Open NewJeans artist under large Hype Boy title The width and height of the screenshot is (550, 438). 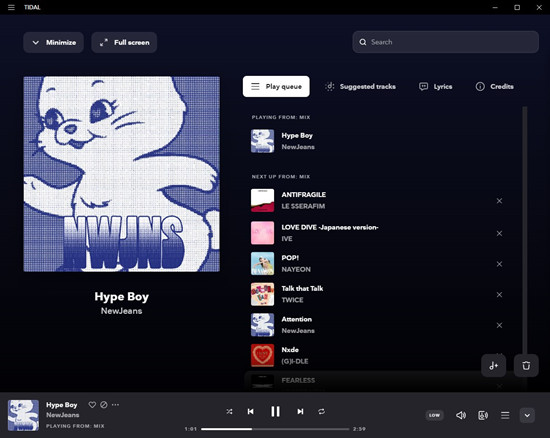click(121, 311)
